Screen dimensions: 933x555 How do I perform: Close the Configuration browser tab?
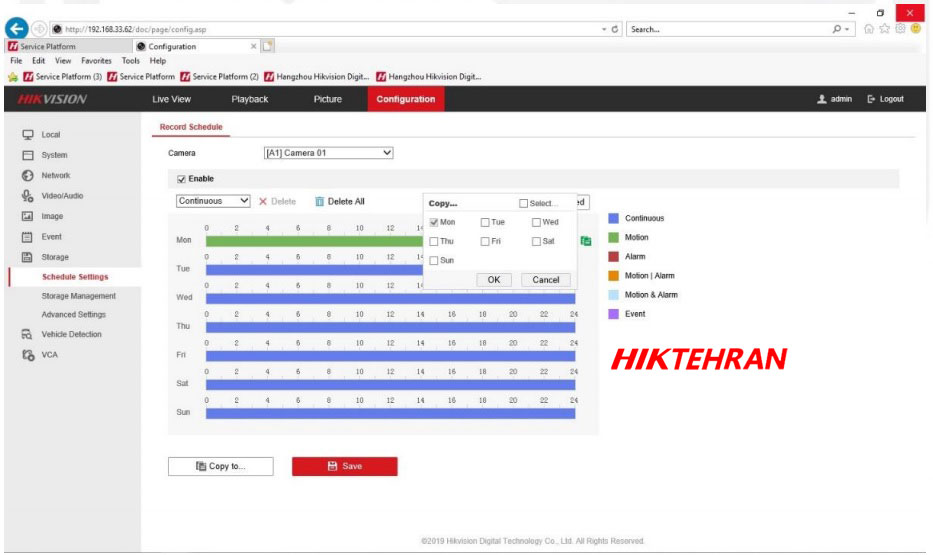[x=253, y=46]
